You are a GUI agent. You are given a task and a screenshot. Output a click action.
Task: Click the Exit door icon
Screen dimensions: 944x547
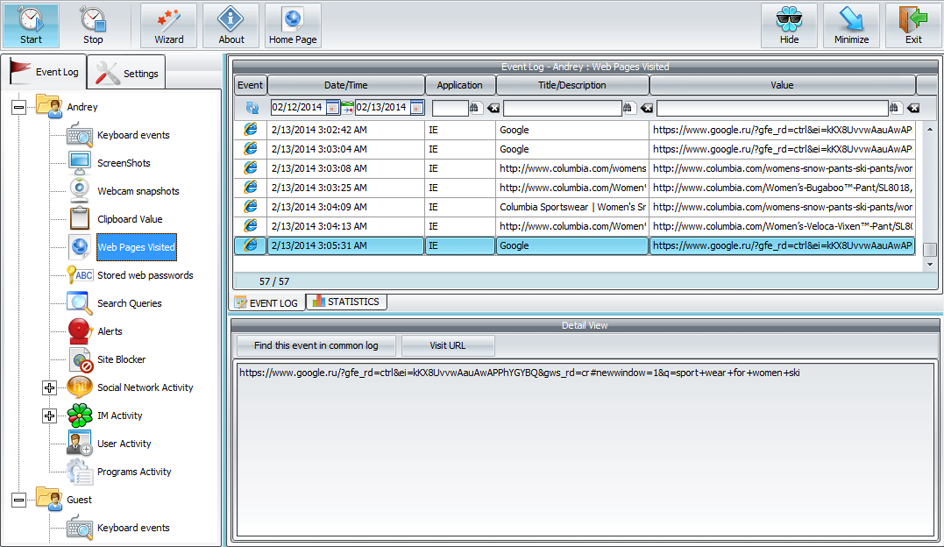[x=913, y=25]
